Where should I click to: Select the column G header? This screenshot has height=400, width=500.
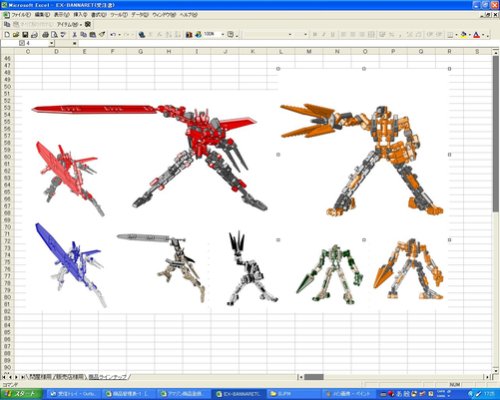(x=140, y=51)
